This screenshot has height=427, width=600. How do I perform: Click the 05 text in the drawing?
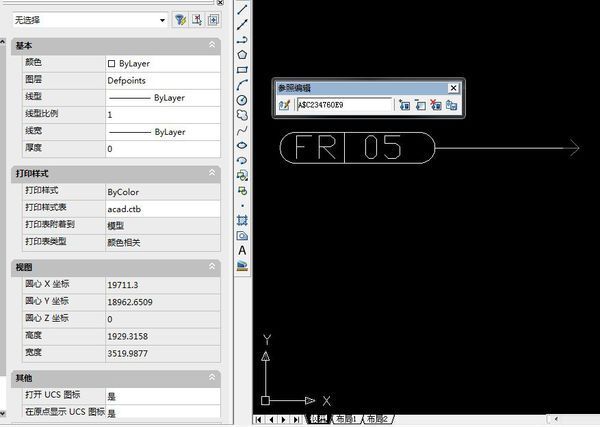click(383, 147)
